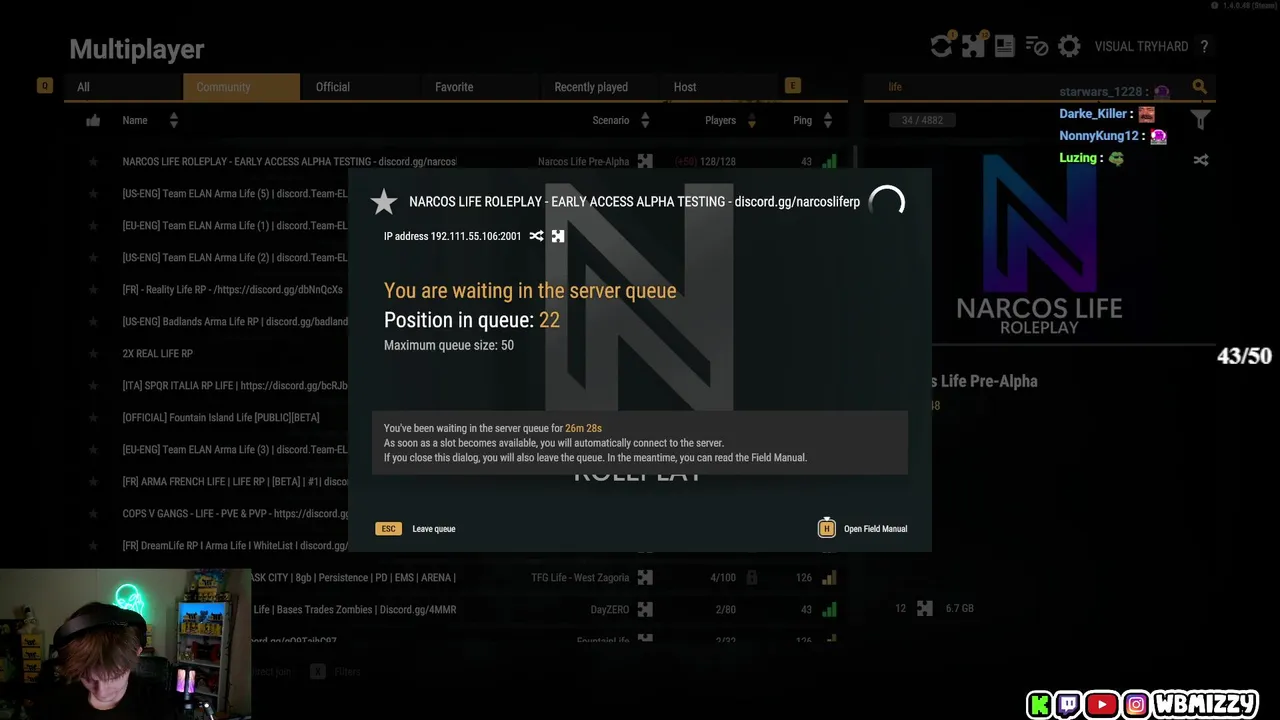Toggle favorite star for Team ELAN Arma Life (2)
The image size is (1280, 720).
pos(93,257)
